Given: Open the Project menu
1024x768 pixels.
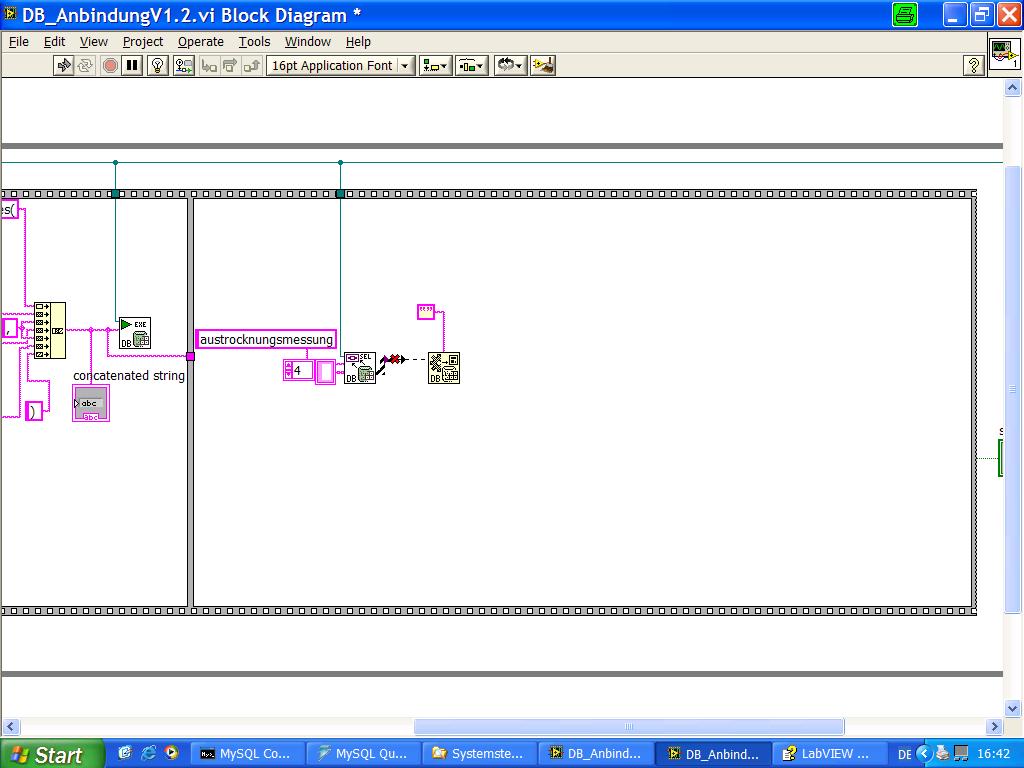Looking at the screenshot, I should click(x=142, y=42).
